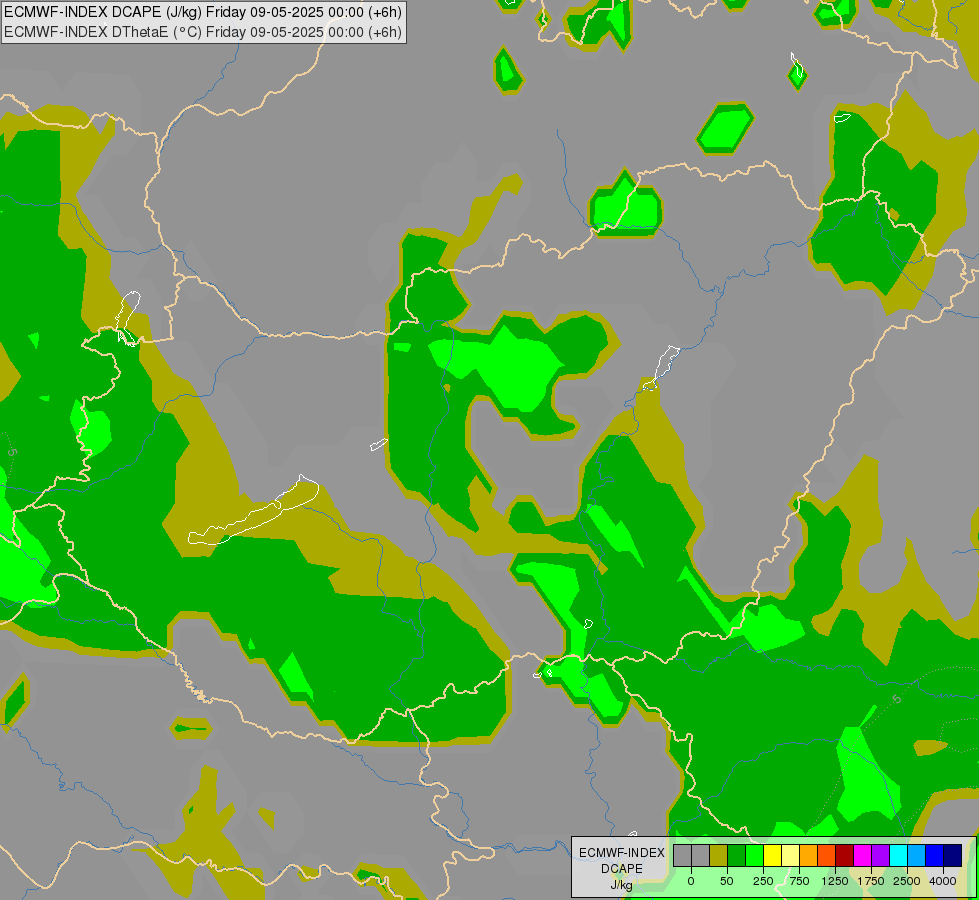Click the legend value 50
The image size is (979, 900).
(727, 881)
